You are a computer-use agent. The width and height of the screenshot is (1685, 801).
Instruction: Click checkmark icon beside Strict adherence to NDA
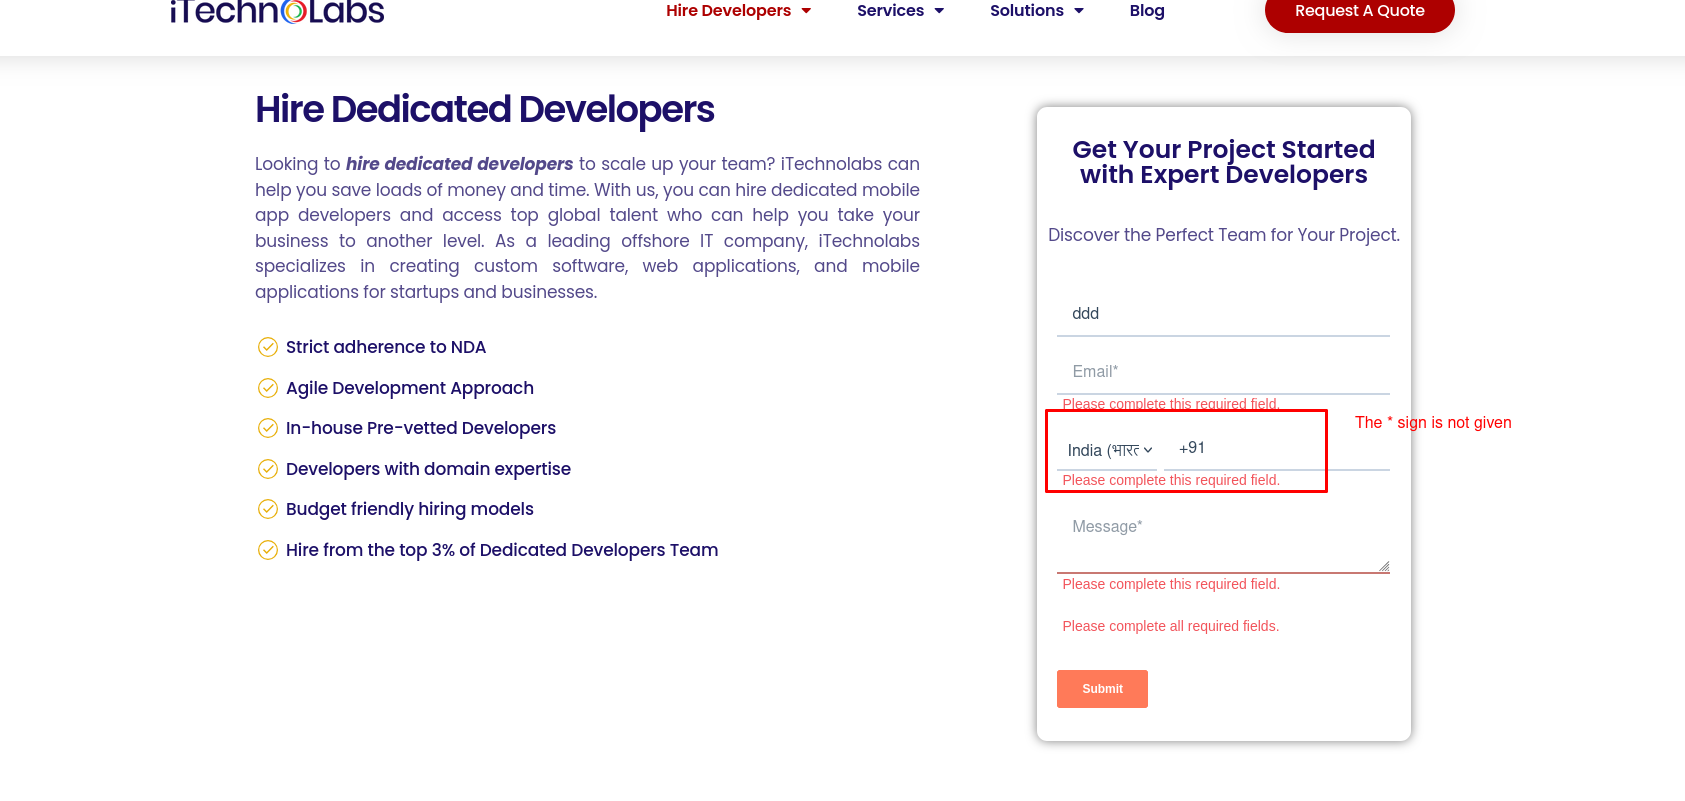[268, 347]
